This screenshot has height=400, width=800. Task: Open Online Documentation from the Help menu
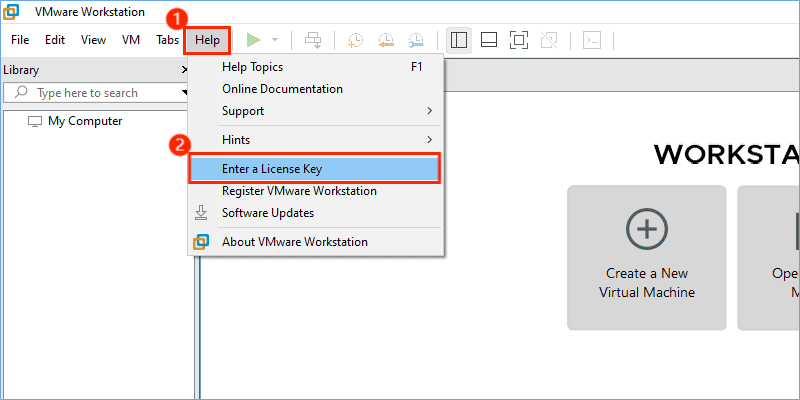pyautogui.click(x=316, y=89)
